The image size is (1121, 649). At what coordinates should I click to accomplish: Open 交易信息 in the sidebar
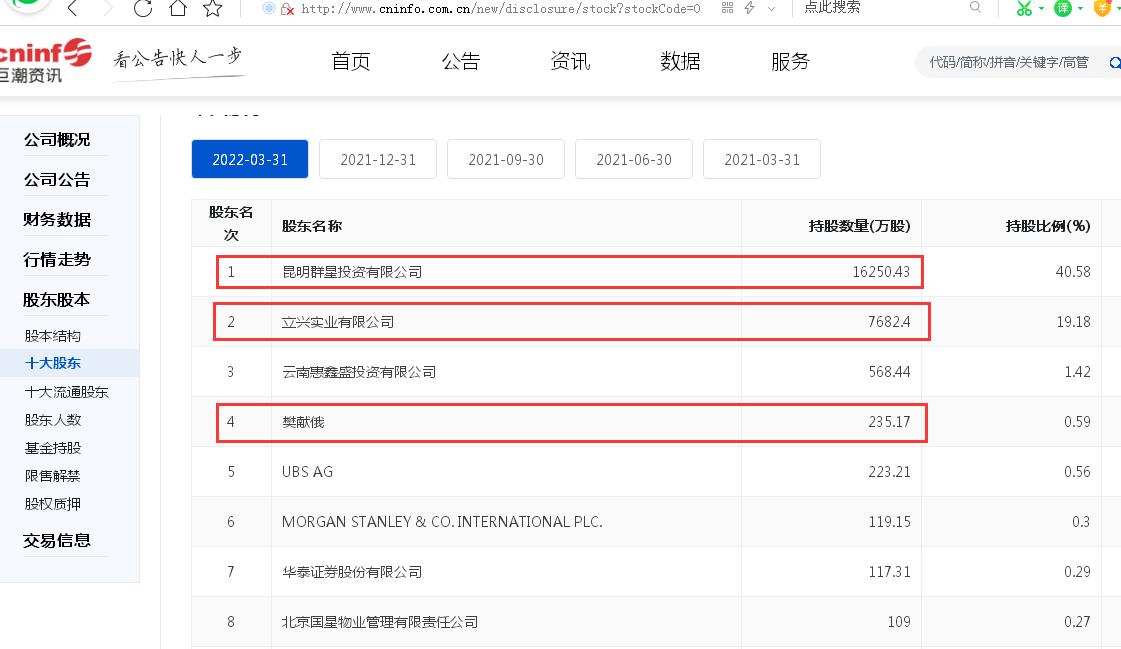click(57, 540)
